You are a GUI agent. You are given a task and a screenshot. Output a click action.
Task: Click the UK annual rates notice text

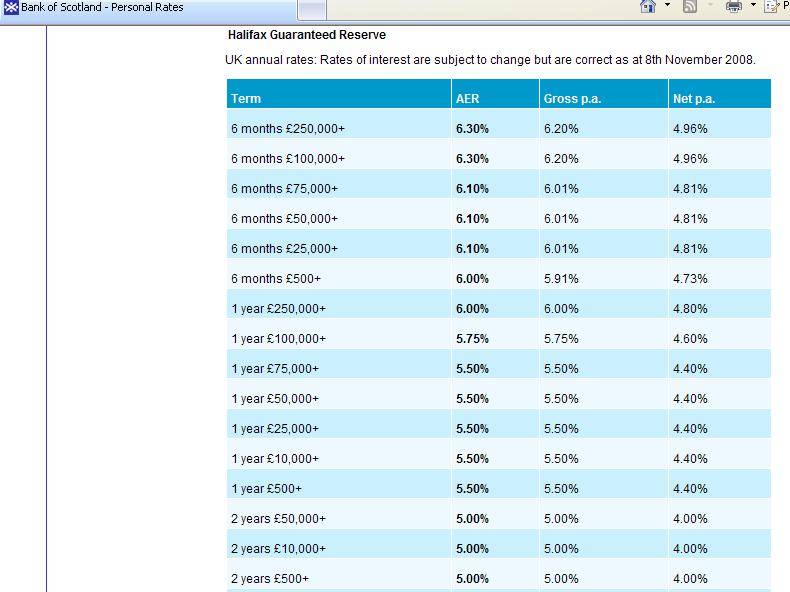coord(490,60)
